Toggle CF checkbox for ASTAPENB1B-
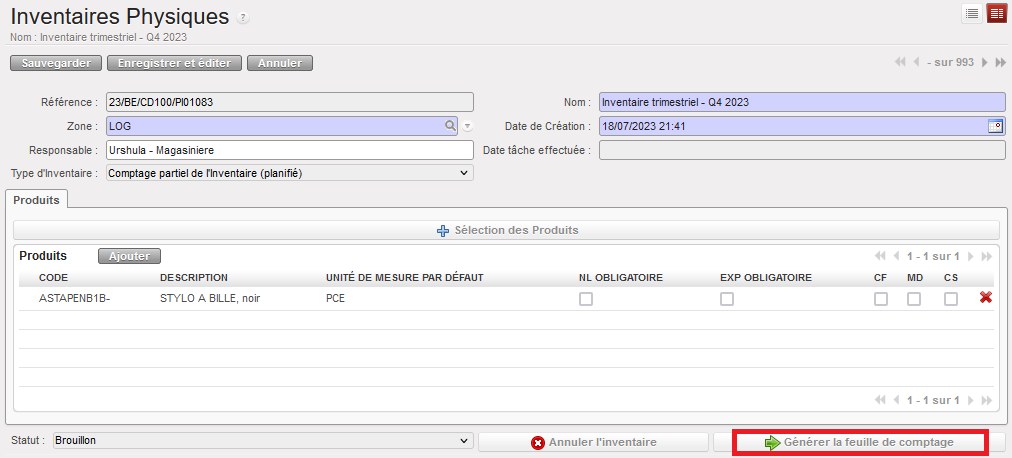This screenshot has height=458, width=1012. click(x=881, y=298)
